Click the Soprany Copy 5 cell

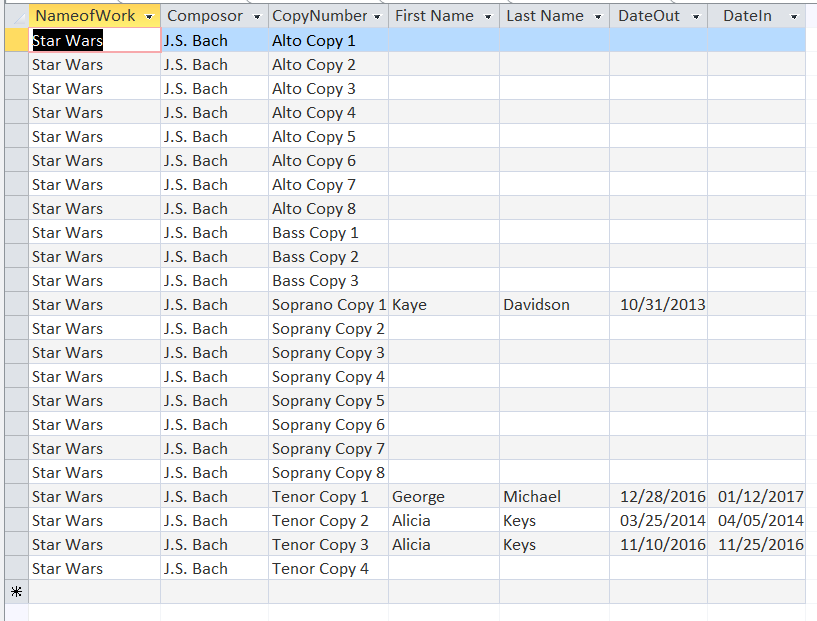(328, 400)
